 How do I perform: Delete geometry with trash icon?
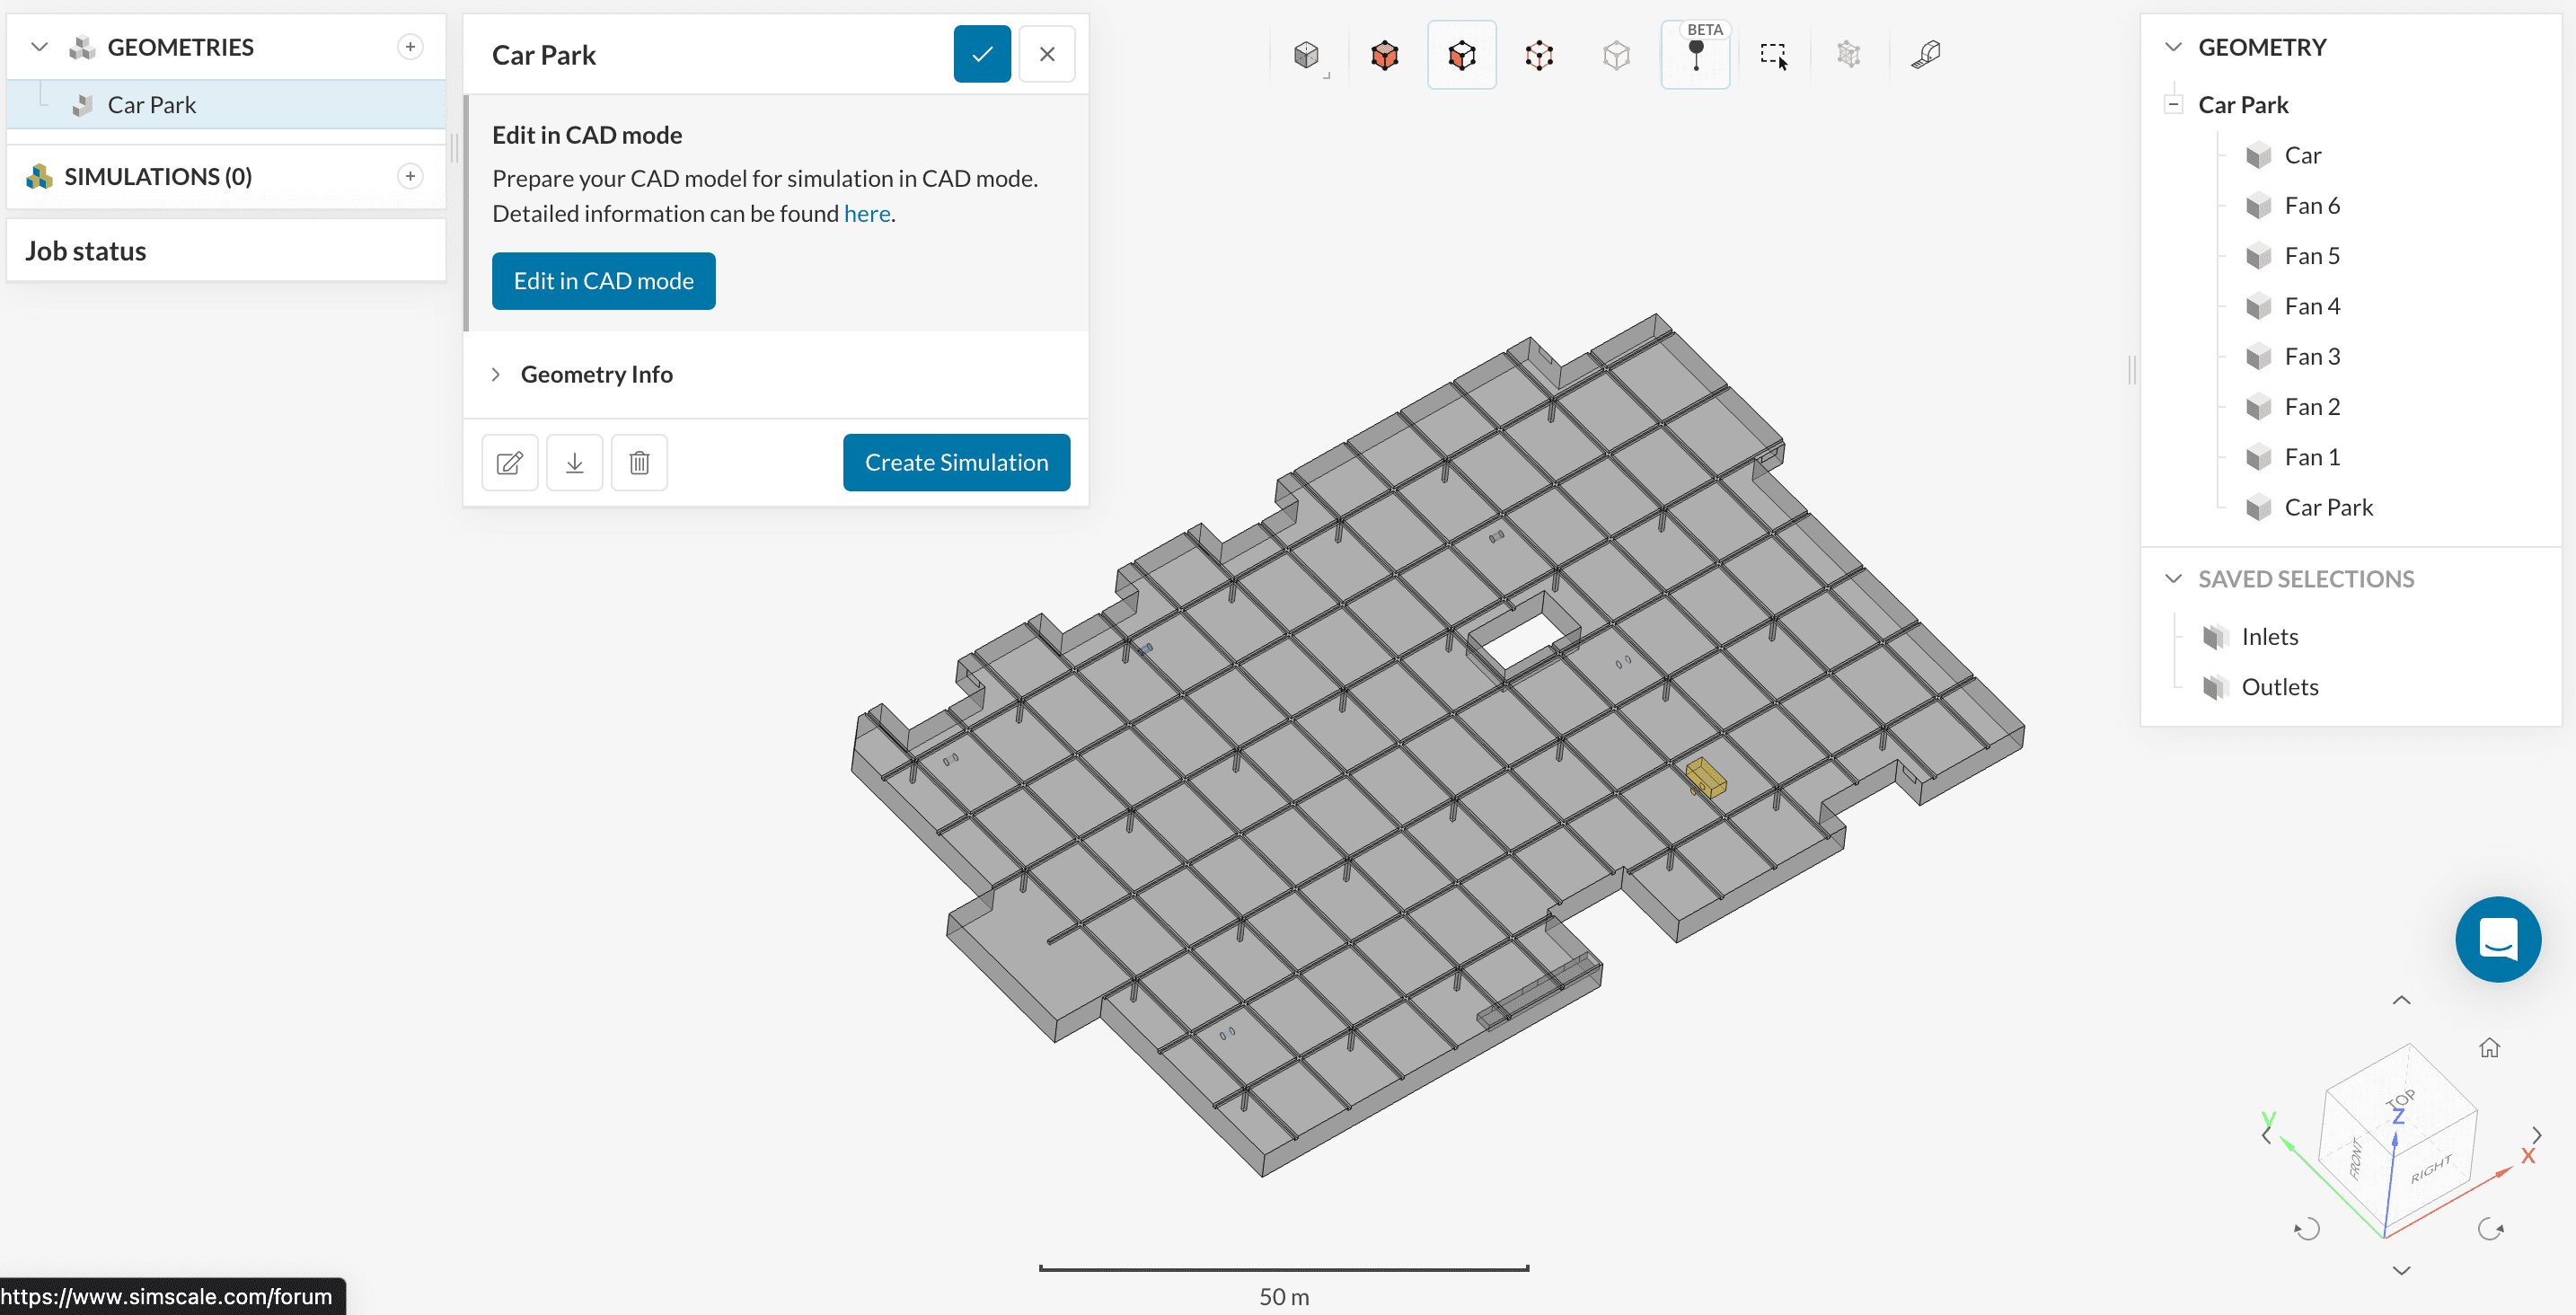pos(639,463)
